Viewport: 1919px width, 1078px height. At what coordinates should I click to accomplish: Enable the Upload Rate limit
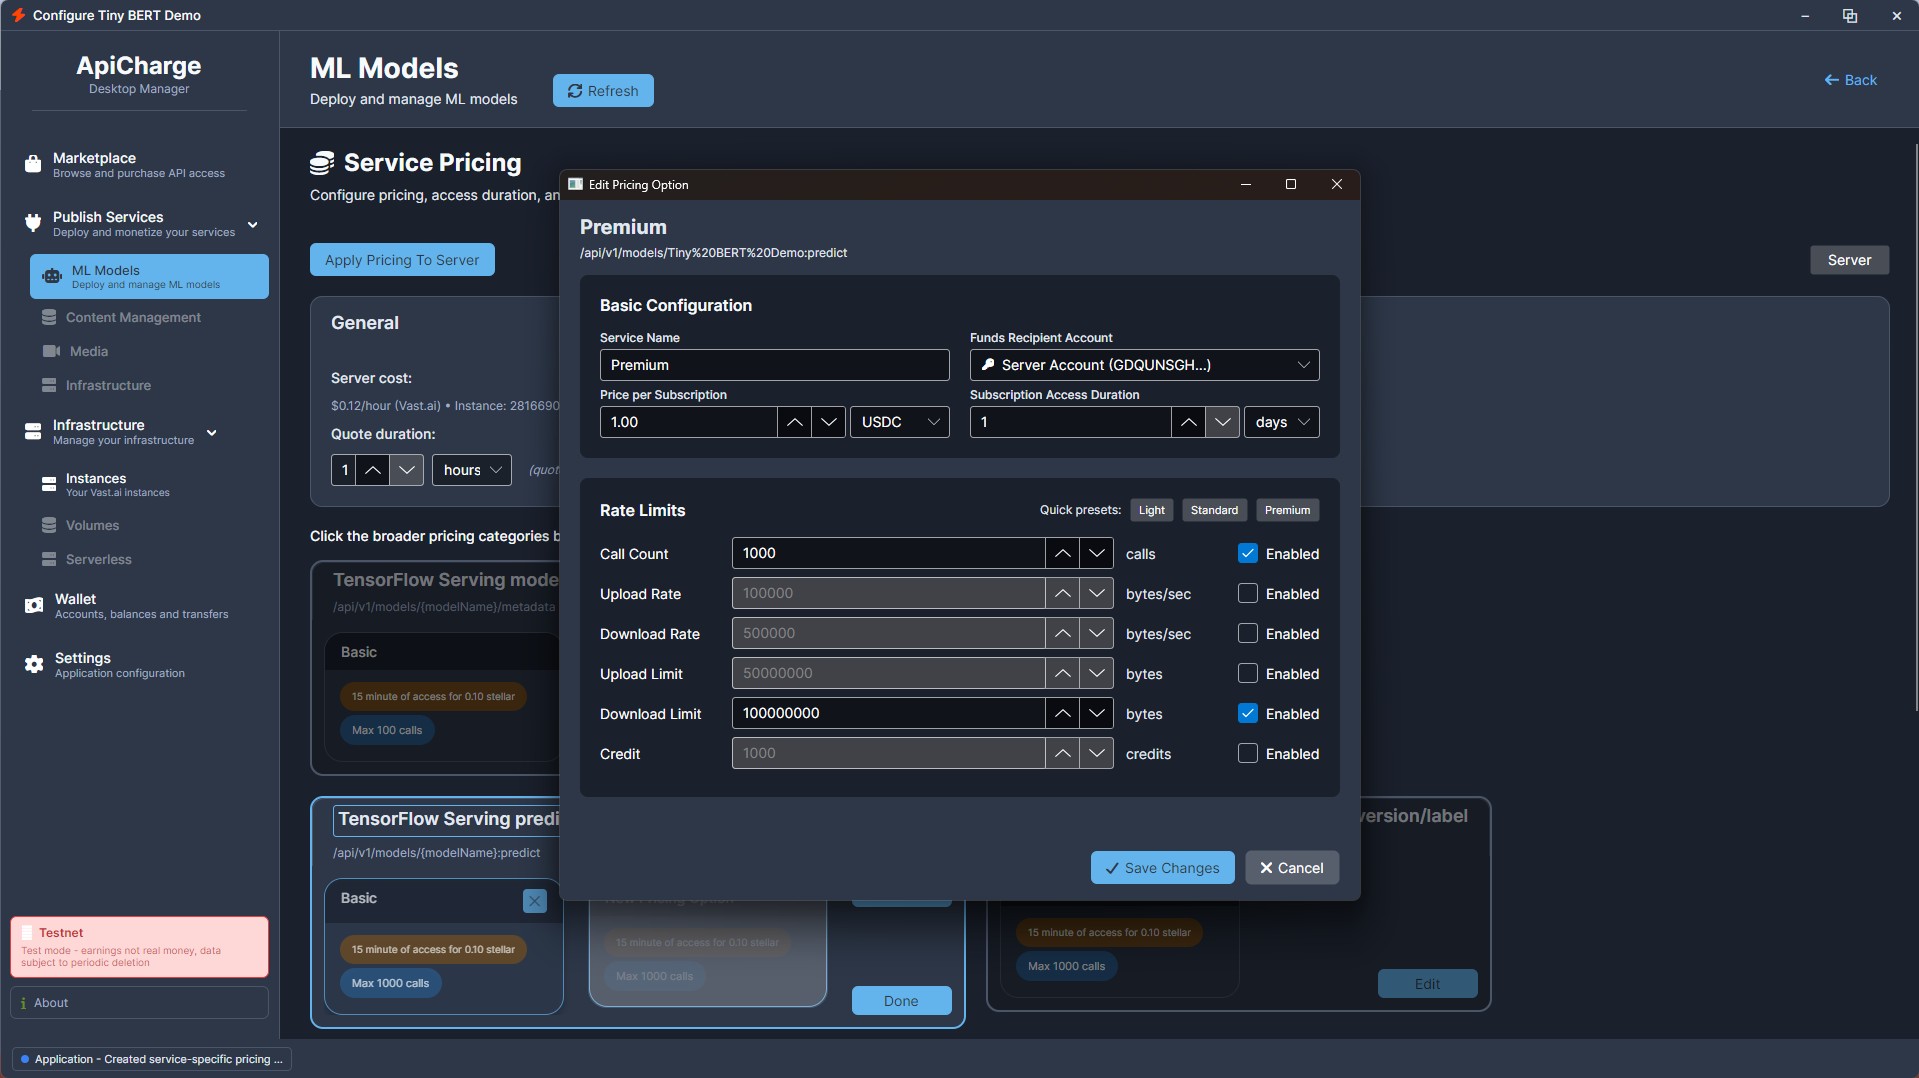click(x=1247, y=593)
